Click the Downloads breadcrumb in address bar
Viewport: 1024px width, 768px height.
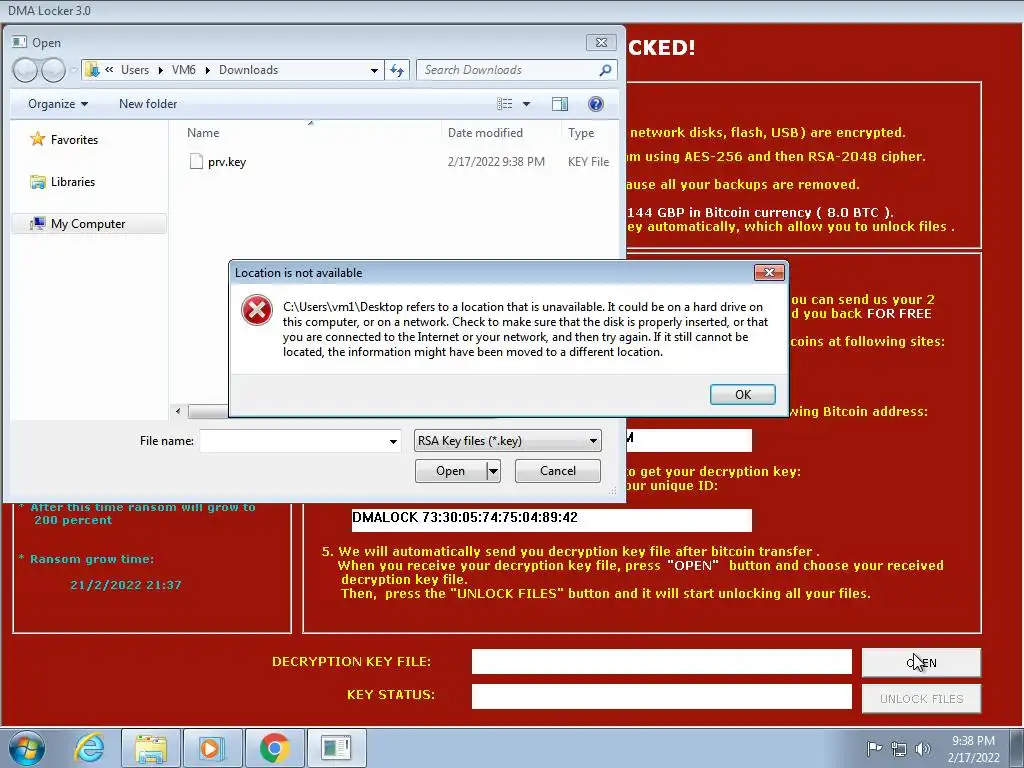pos(248,70)
